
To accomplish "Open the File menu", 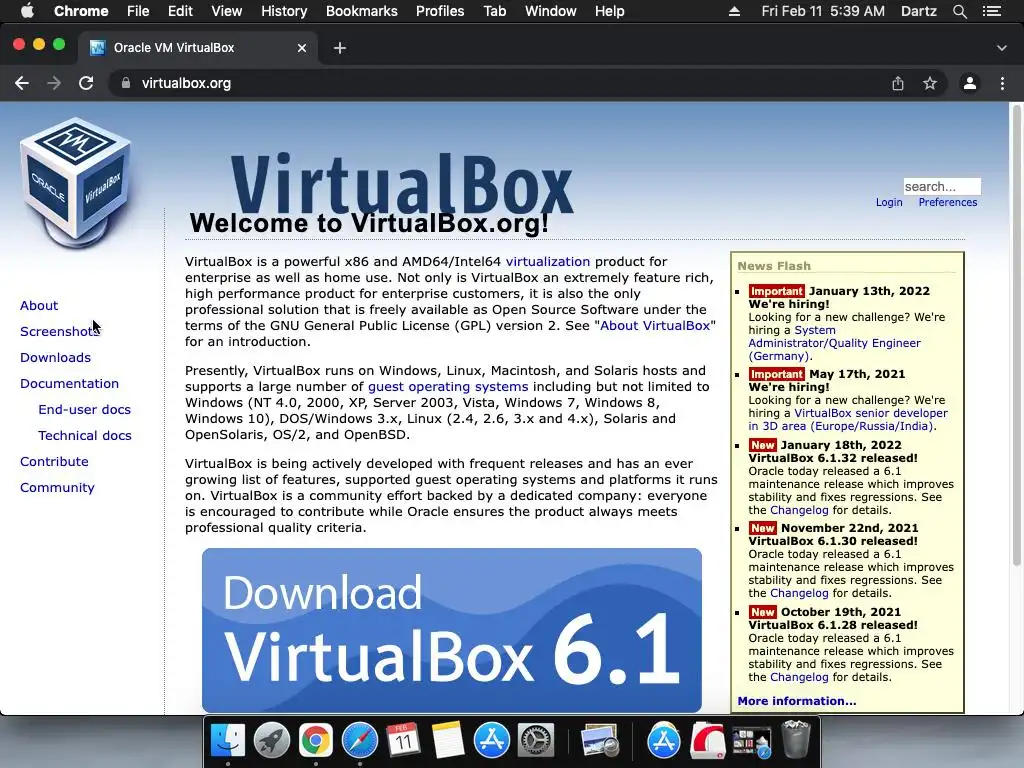I will coord(138,11).
